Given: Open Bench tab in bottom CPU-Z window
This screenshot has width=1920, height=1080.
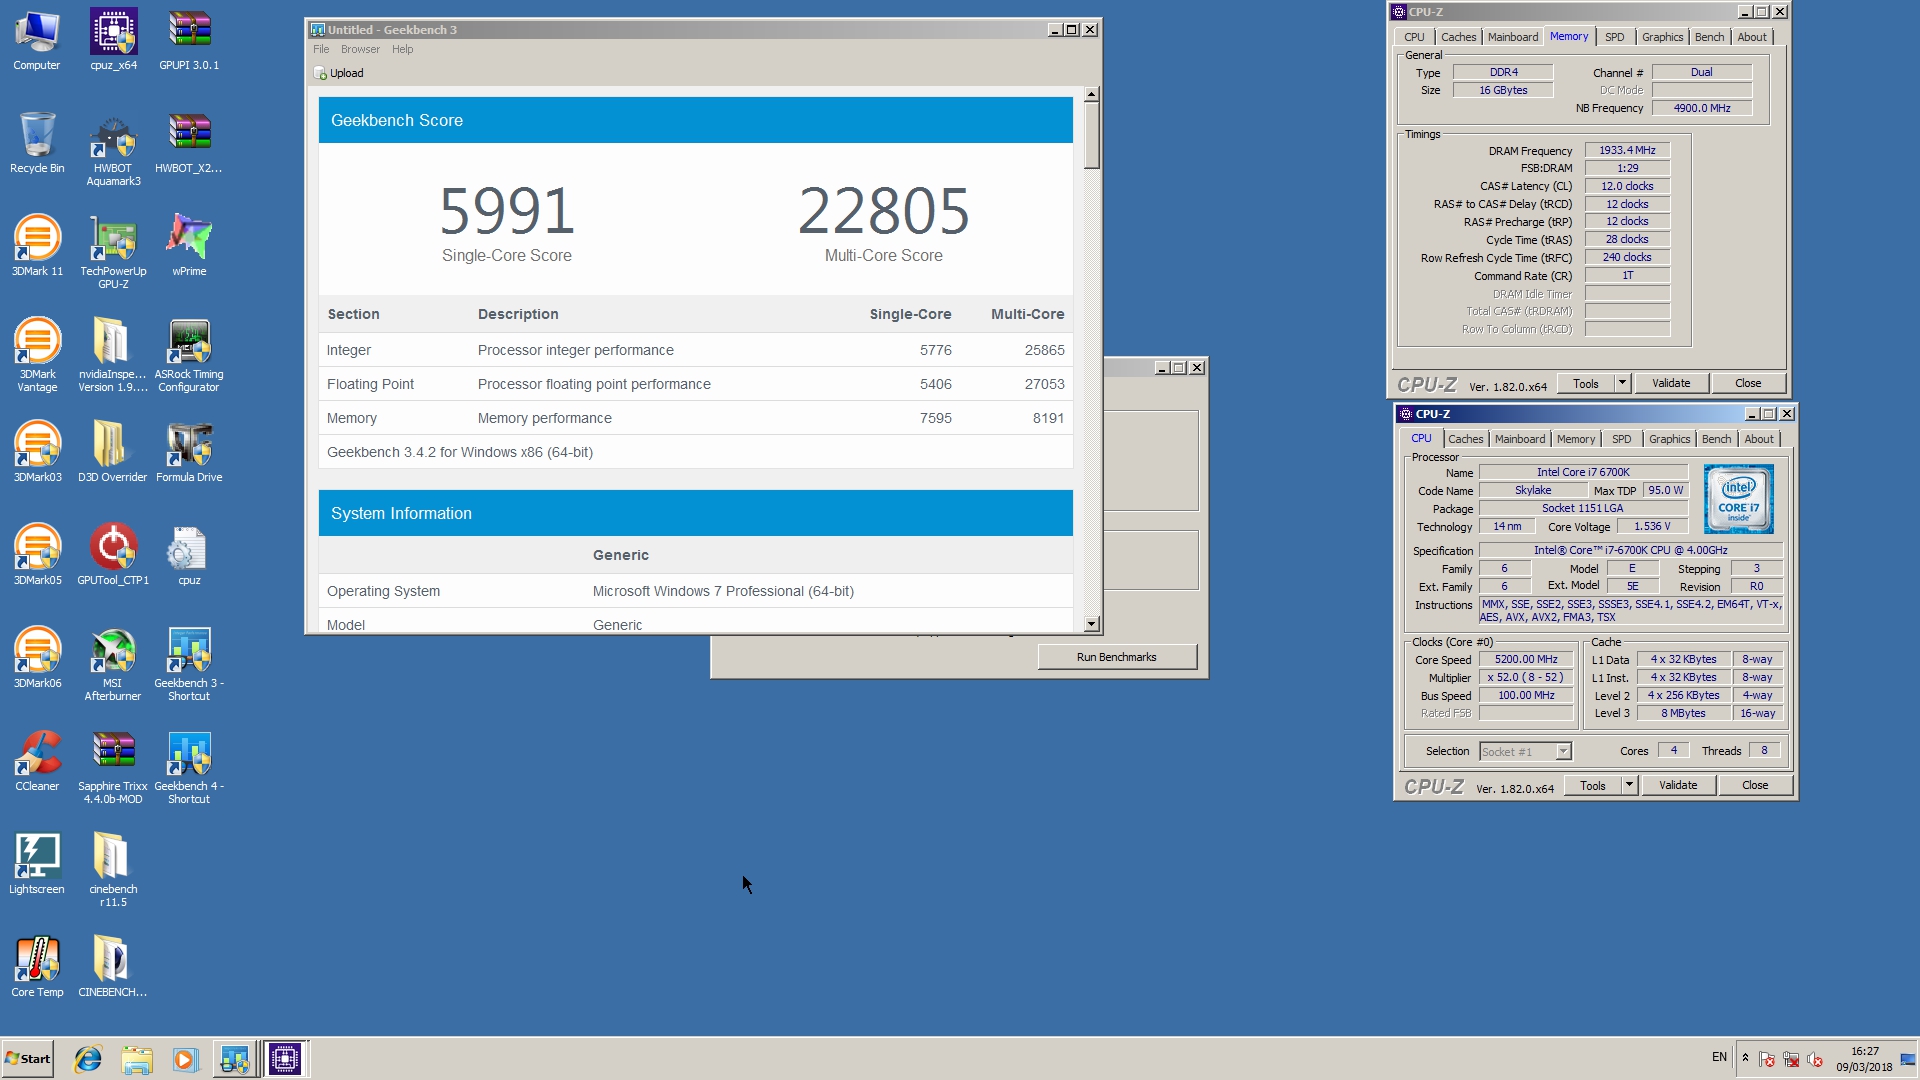Looking at the screenshot, I should (1716, 439).
